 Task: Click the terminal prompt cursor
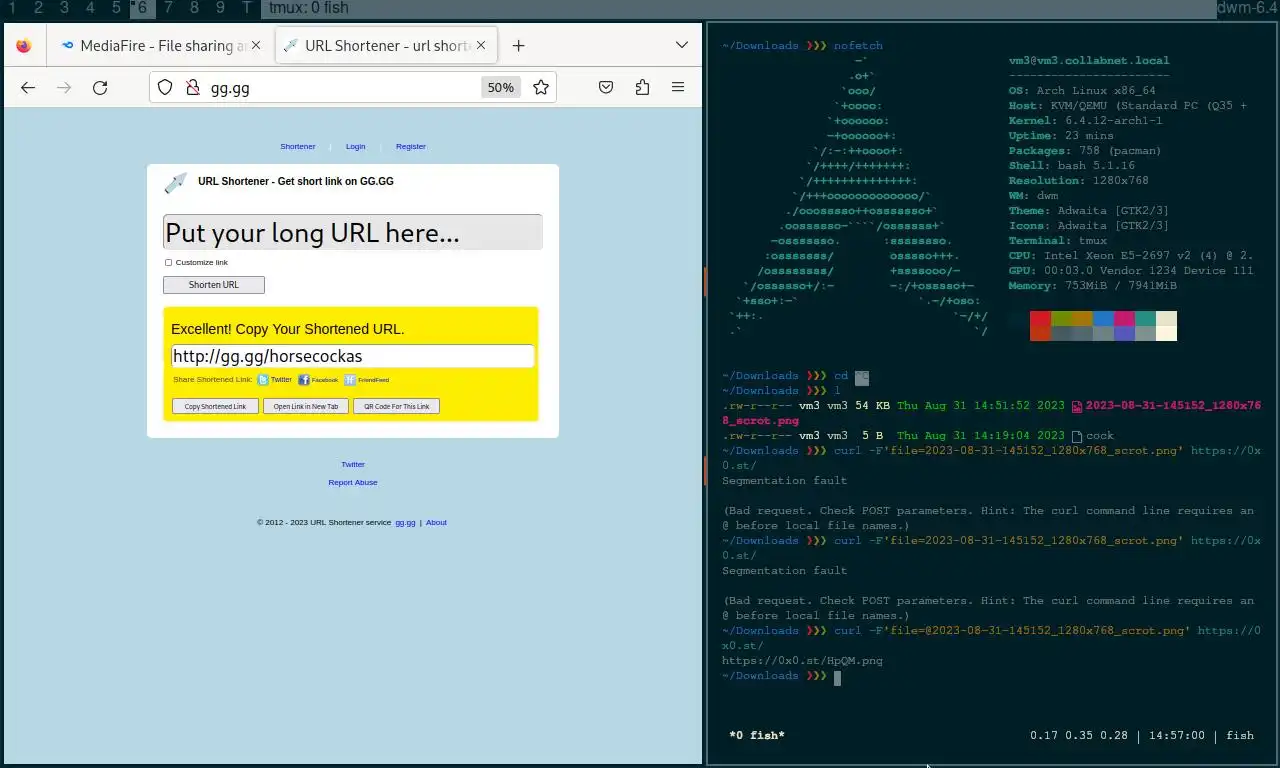pyautogui.click(x=837, y=677)
